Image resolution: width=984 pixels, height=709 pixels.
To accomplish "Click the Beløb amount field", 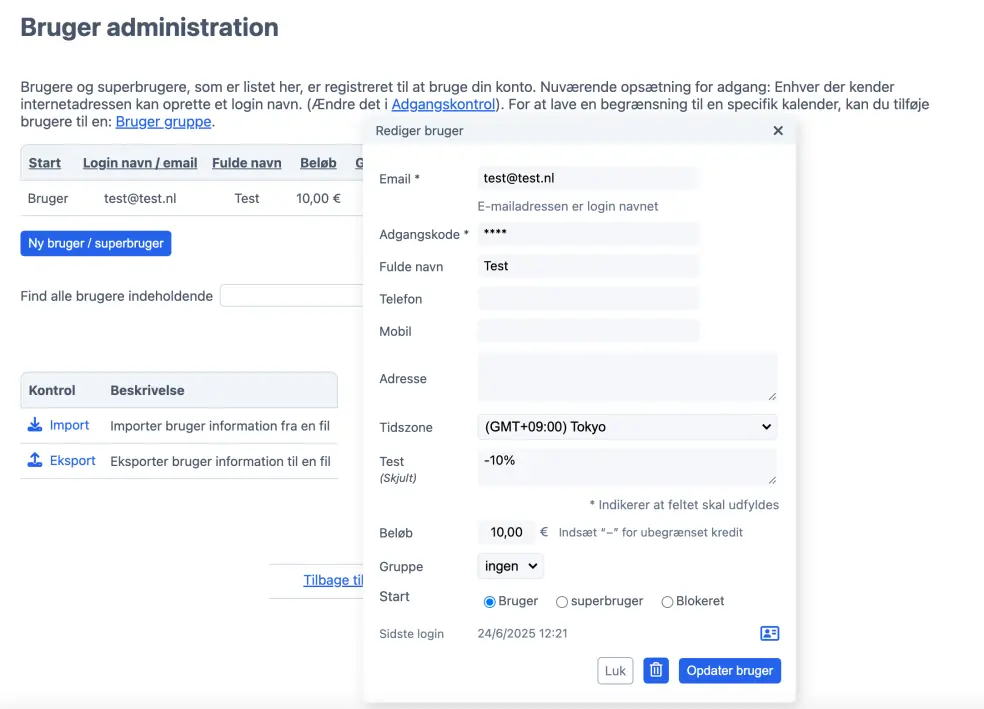I will pos(506,533).
